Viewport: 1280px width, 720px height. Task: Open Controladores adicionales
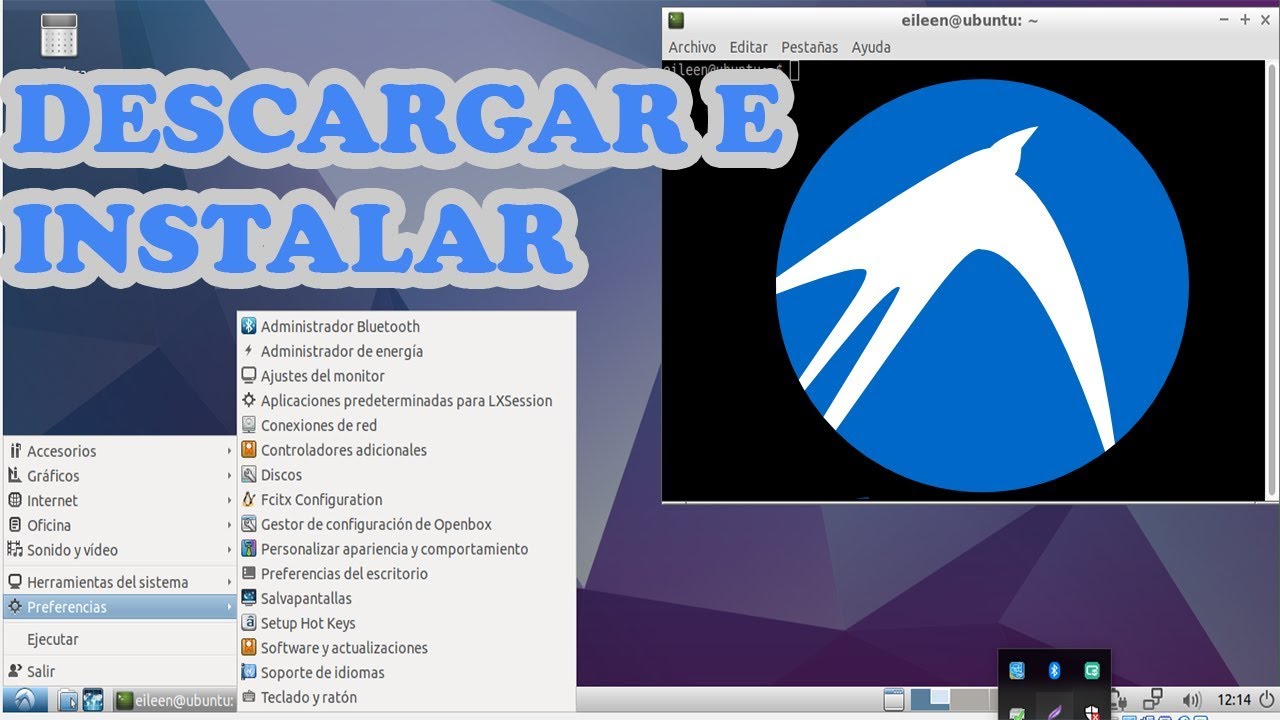pos(406,450)
